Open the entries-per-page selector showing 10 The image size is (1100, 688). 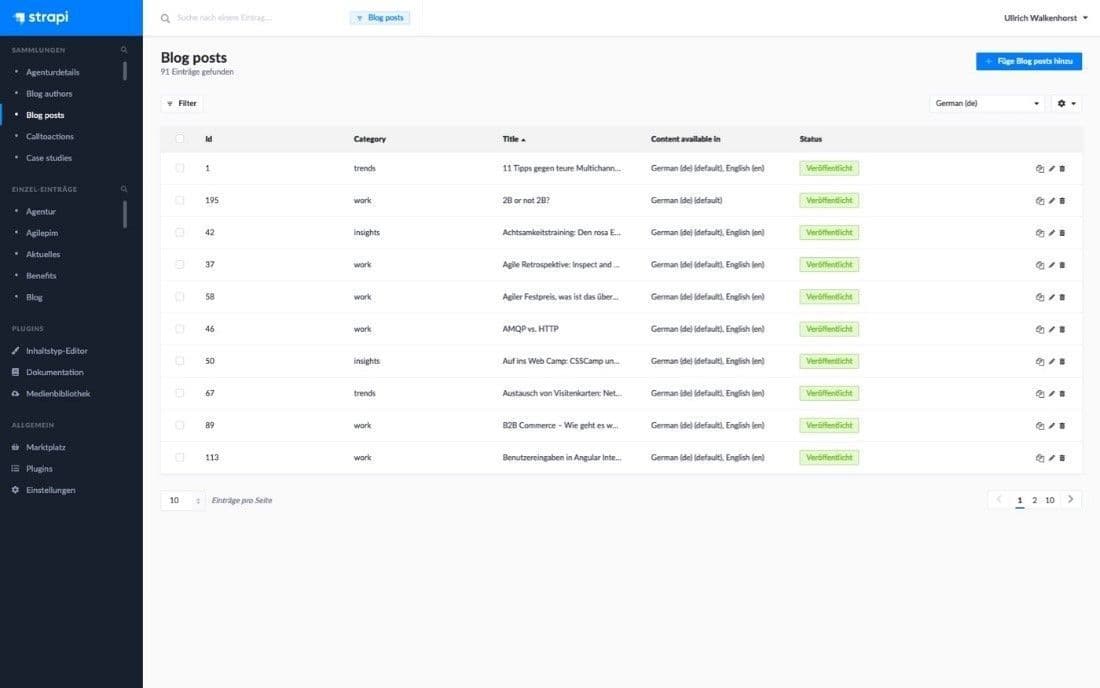click(181, 499)
